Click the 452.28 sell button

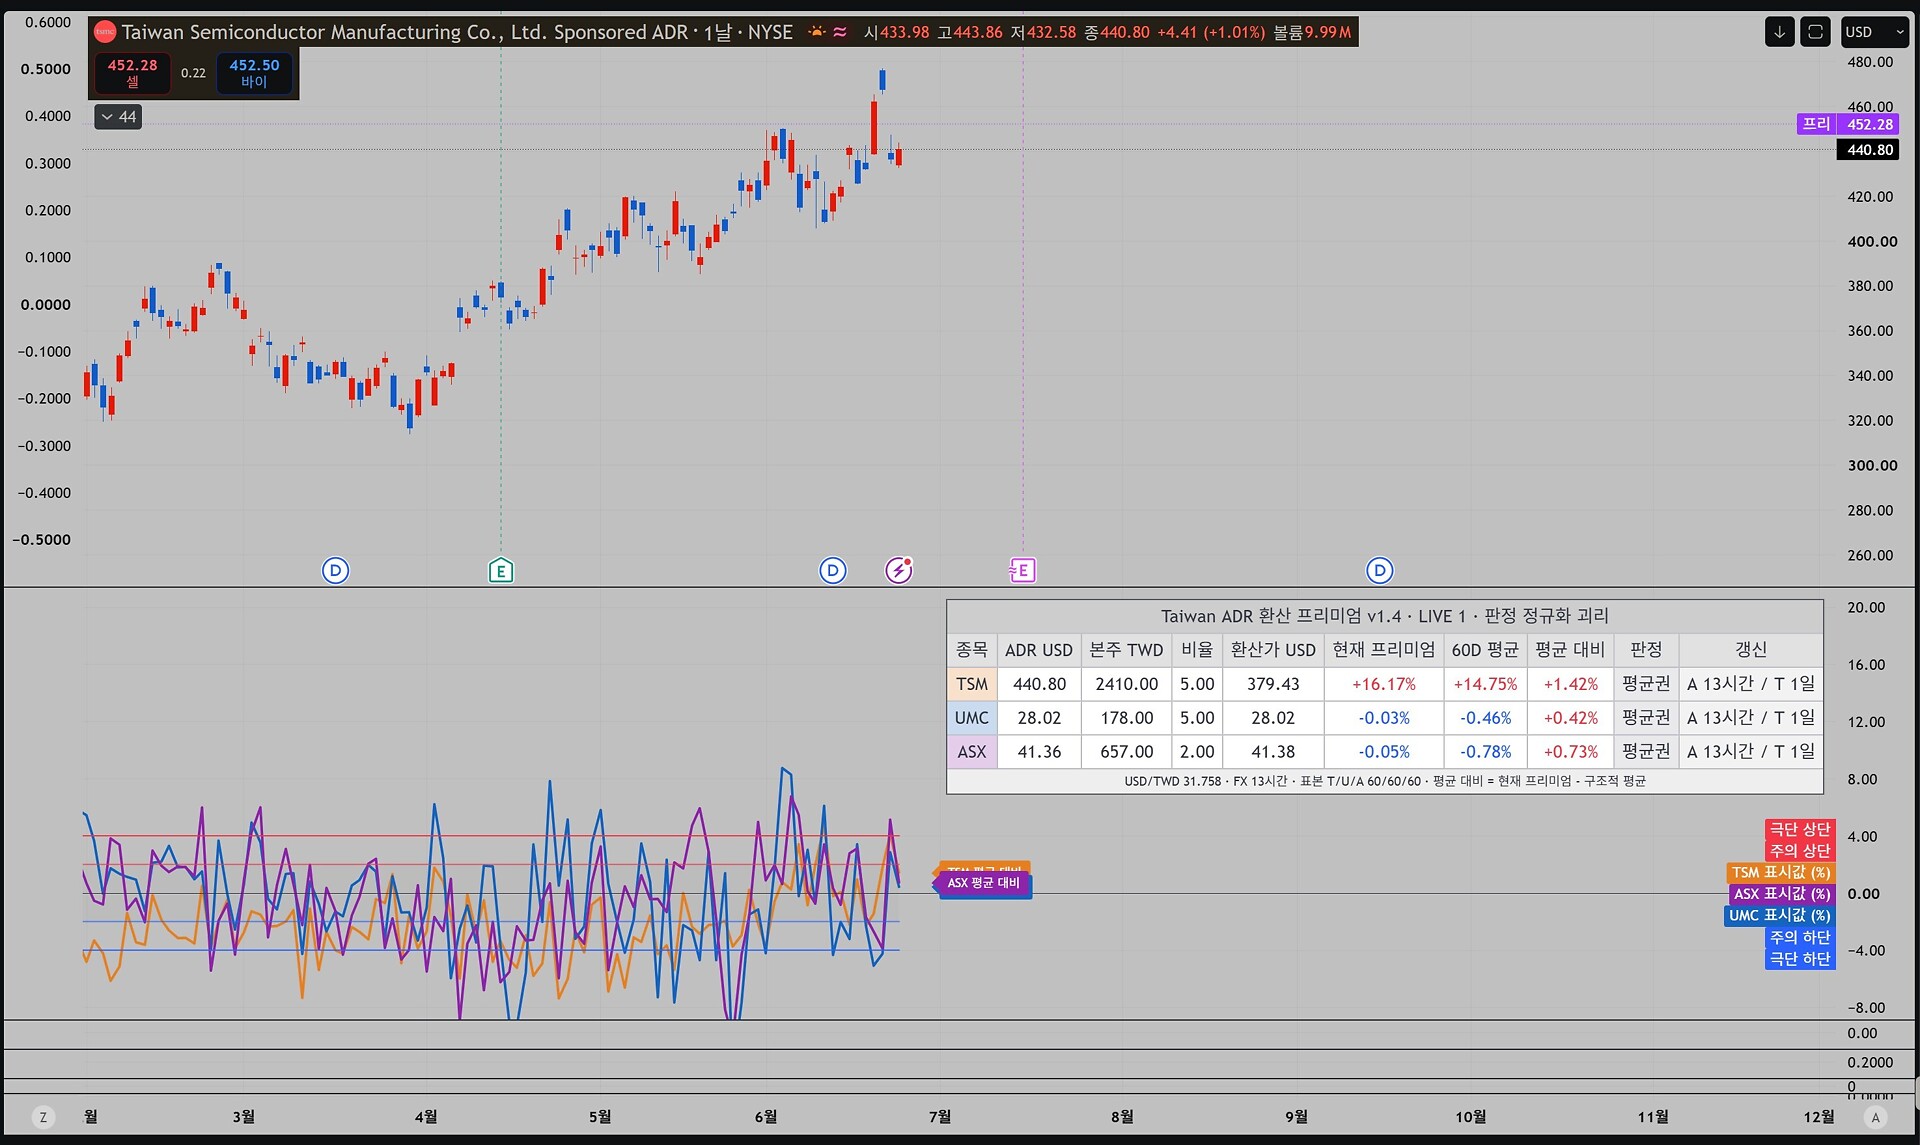click(133, 73)
